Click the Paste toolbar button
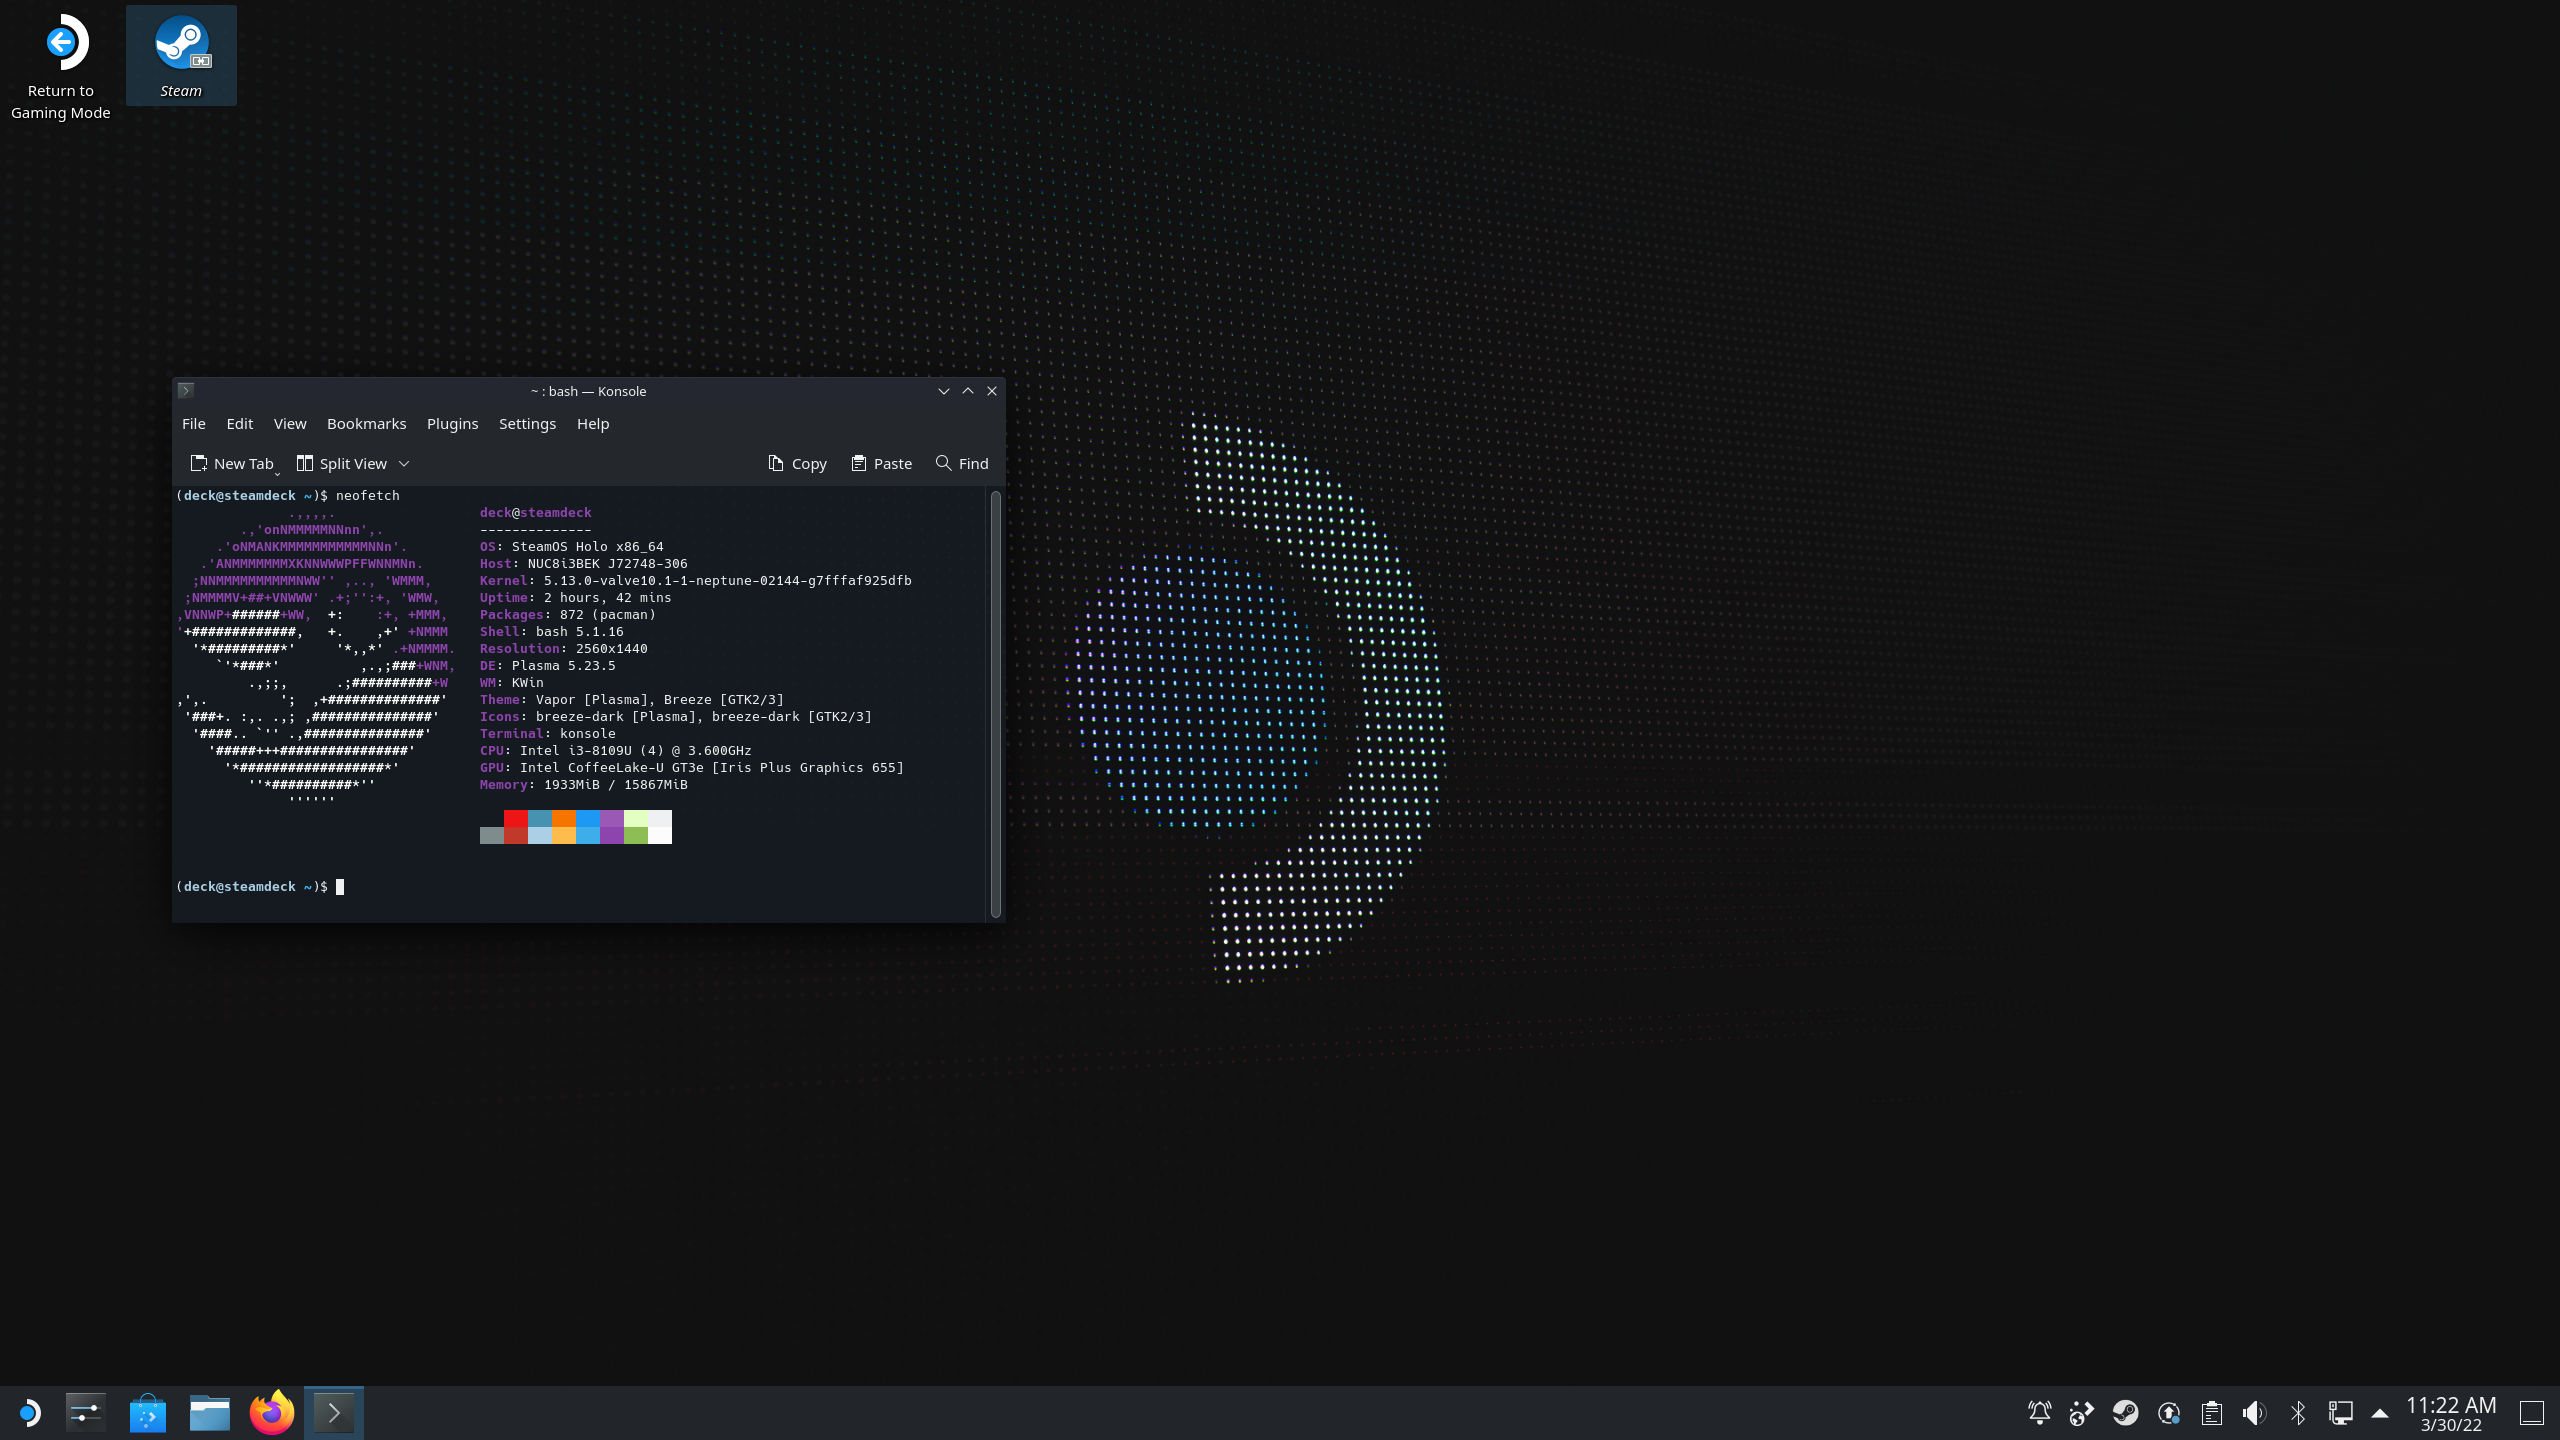2560x1440 pixels. click(x=881, y=464)
